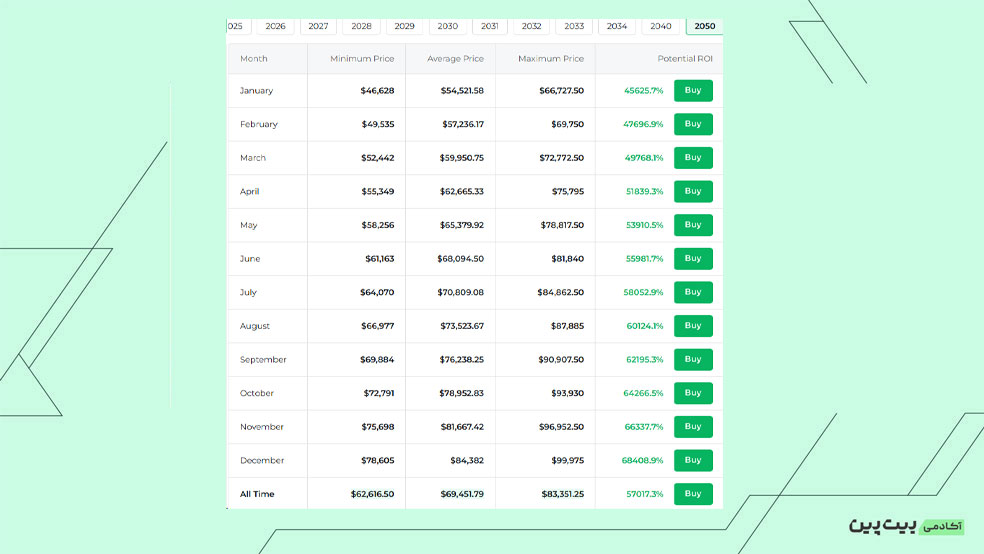
Task: Switch to the 2034 year tab
Action: click(x=617, y=26)
